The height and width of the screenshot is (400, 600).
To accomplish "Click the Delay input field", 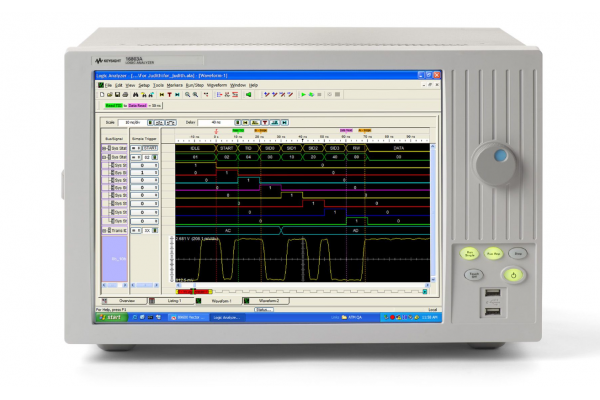I will [x=216, y=122].
